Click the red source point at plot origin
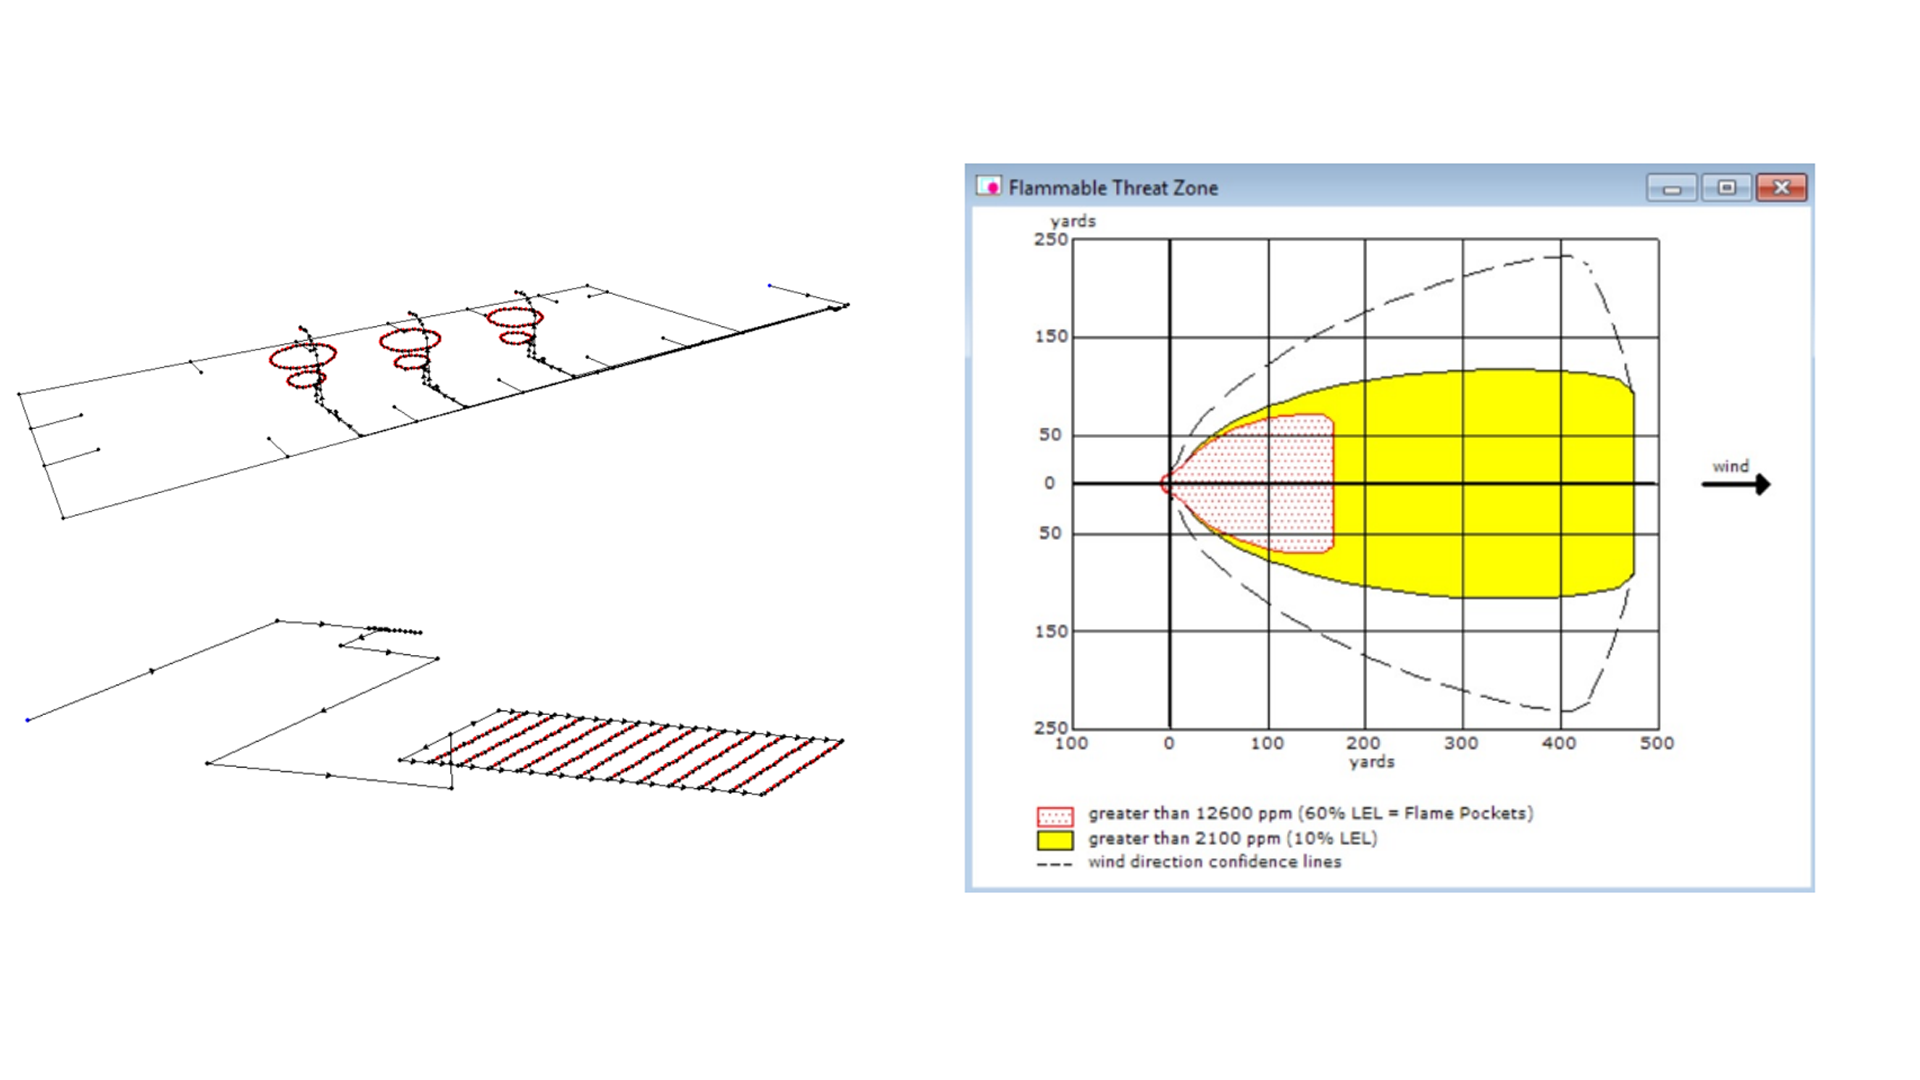The image size is (1920, 1080). tap(1166, 484)
